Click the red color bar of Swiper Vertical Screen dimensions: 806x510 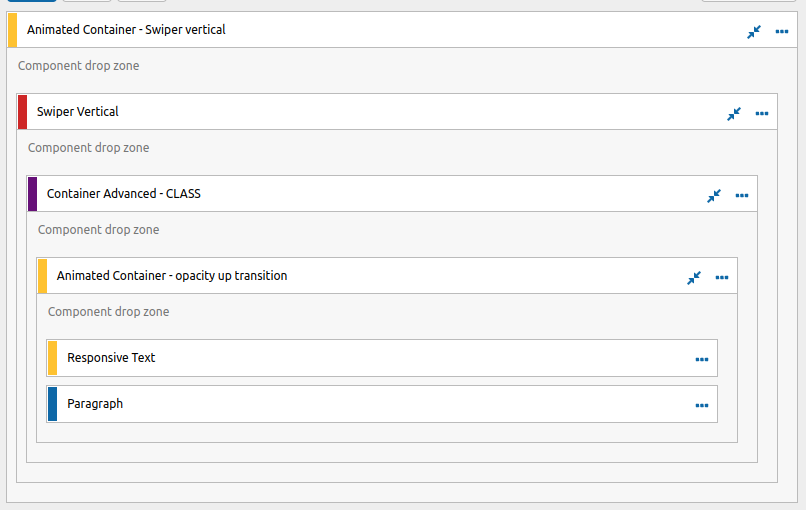click(x=23, y=112)
